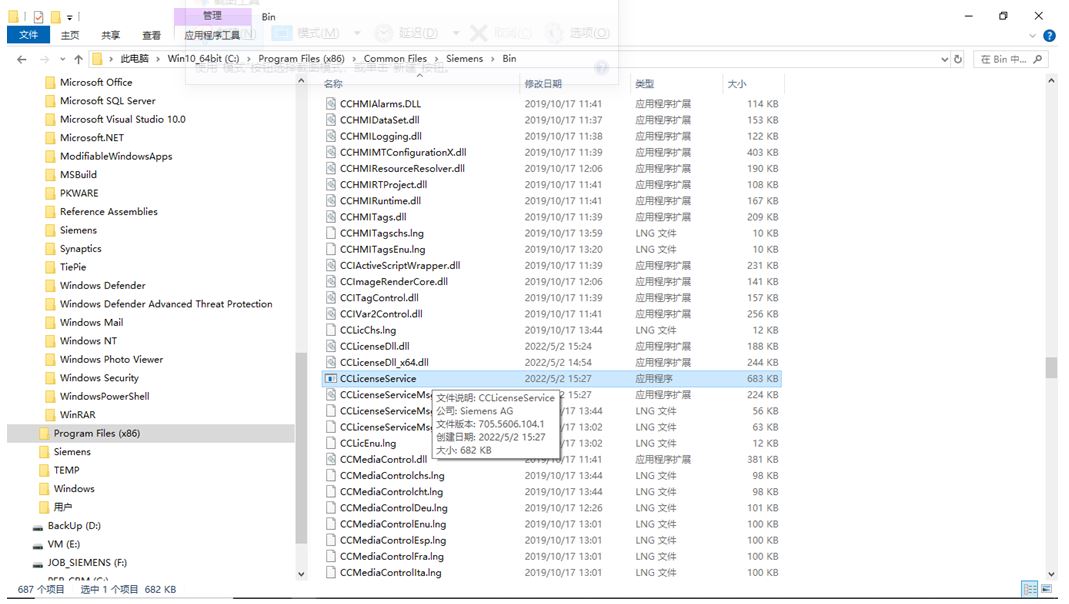Open the 文件 menu
Screen dimensions: 1069x604
pos(28,35)
